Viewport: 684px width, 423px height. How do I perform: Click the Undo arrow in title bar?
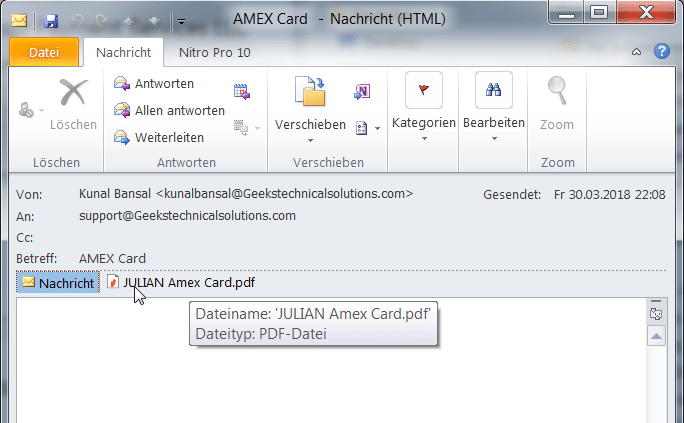click(x=77, y=20)
